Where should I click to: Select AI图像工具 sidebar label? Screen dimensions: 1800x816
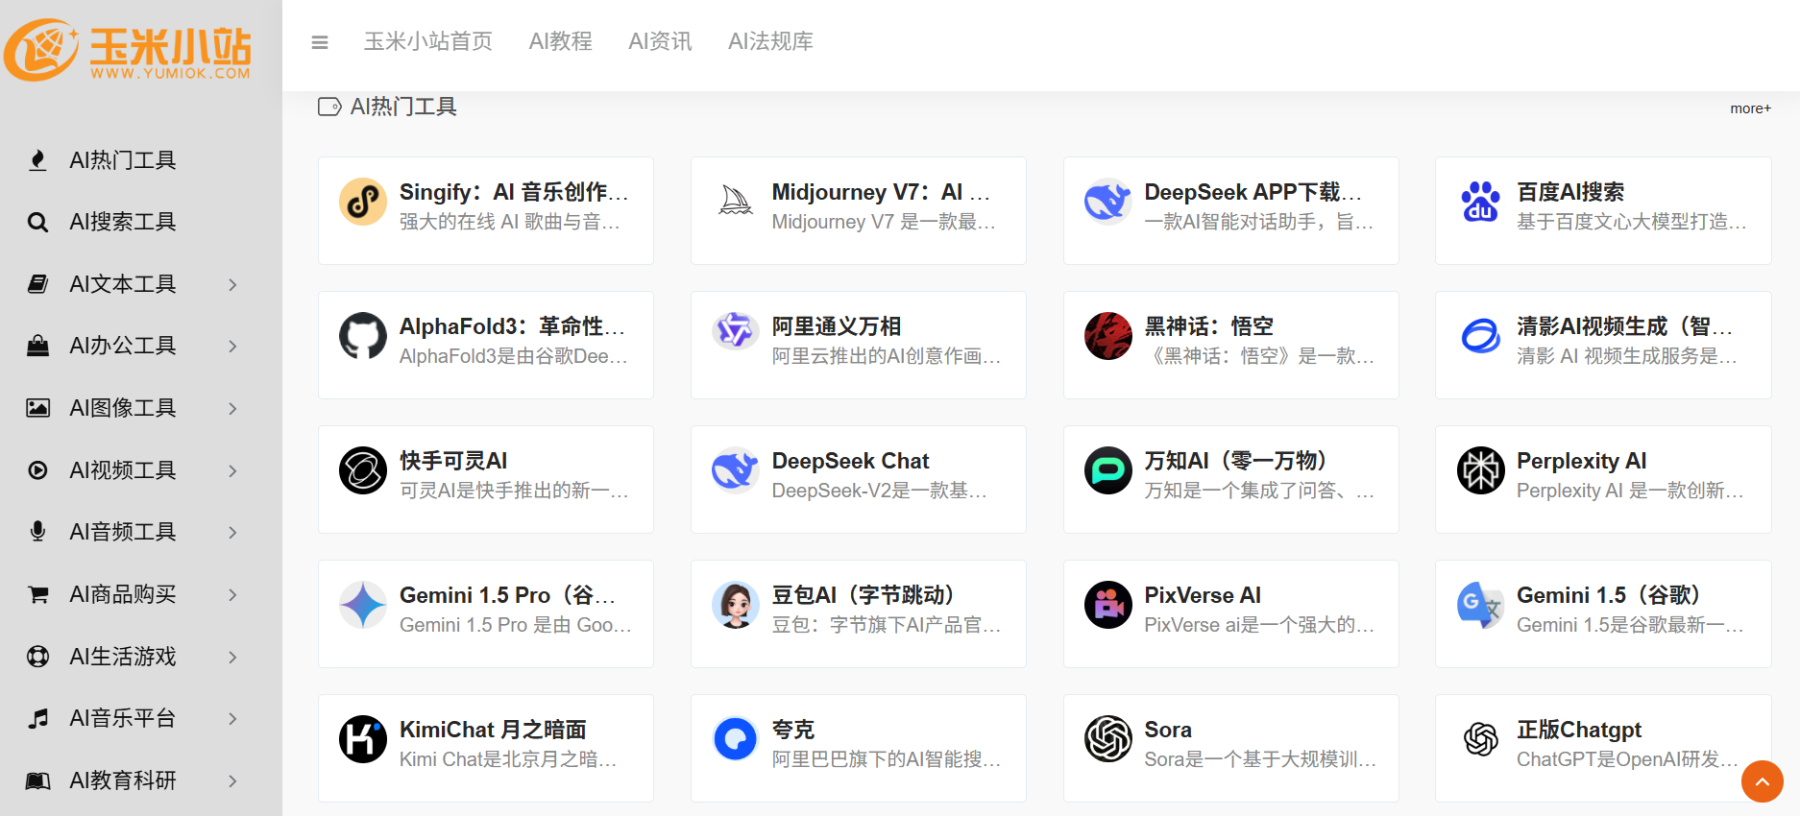(x=122, y=408)
